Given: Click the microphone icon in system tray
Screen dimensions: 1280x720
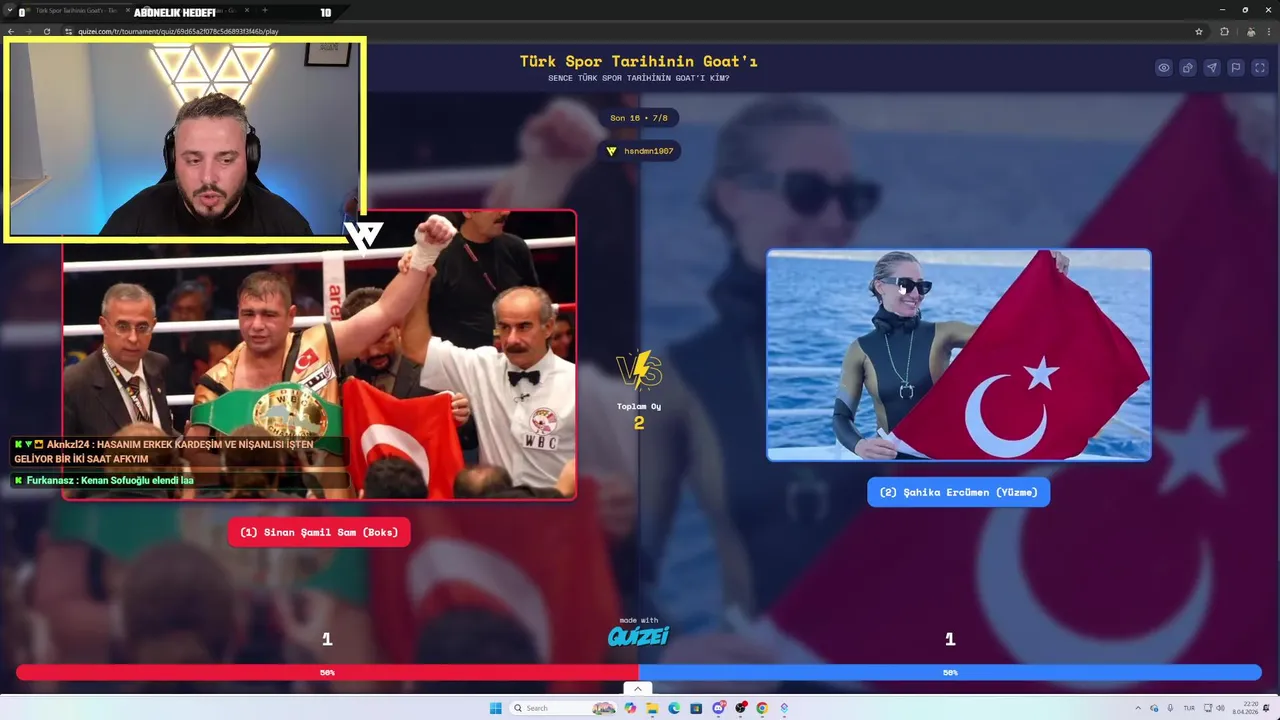Looking at the screenshot, I should point(1170,708).
